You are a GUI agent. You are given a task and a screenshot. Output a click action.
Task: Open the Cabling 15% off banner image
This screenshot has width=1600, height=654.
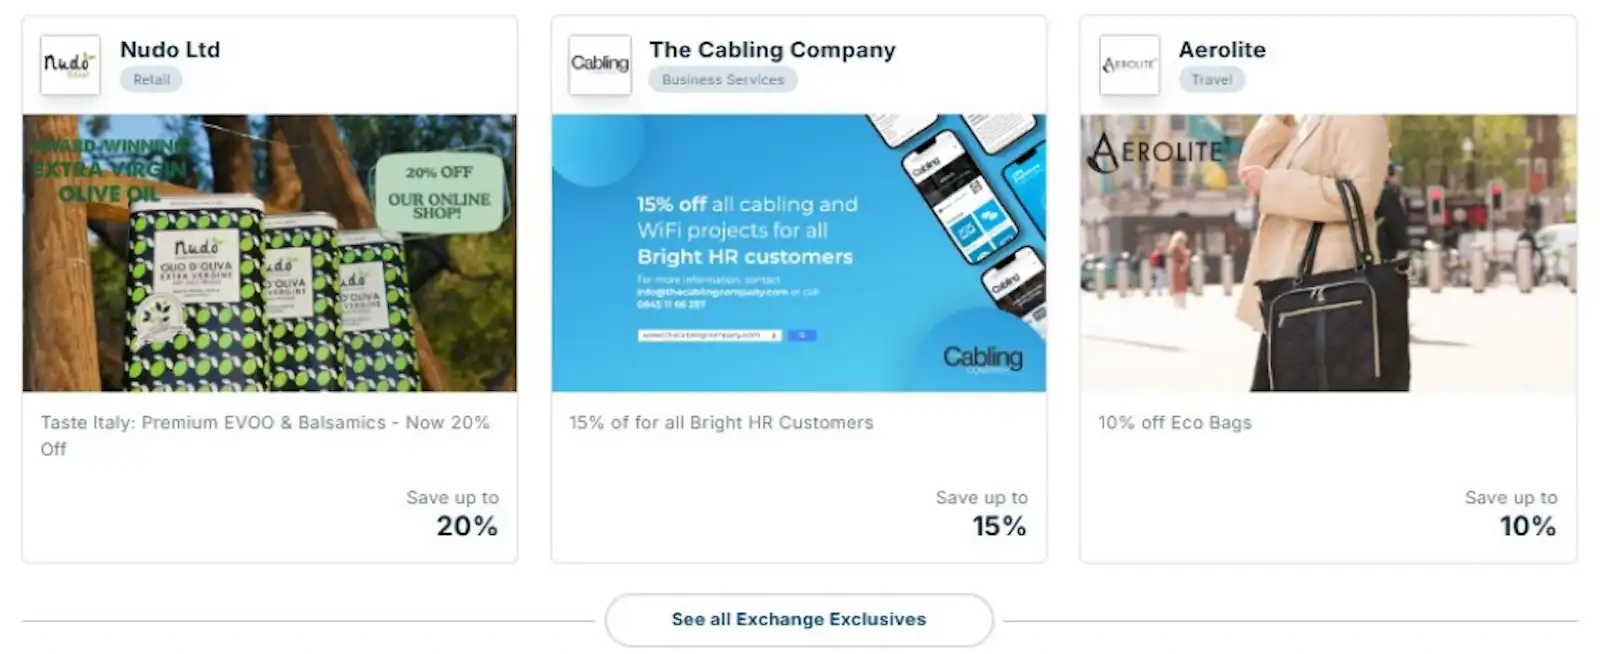(x=798, y=252)
